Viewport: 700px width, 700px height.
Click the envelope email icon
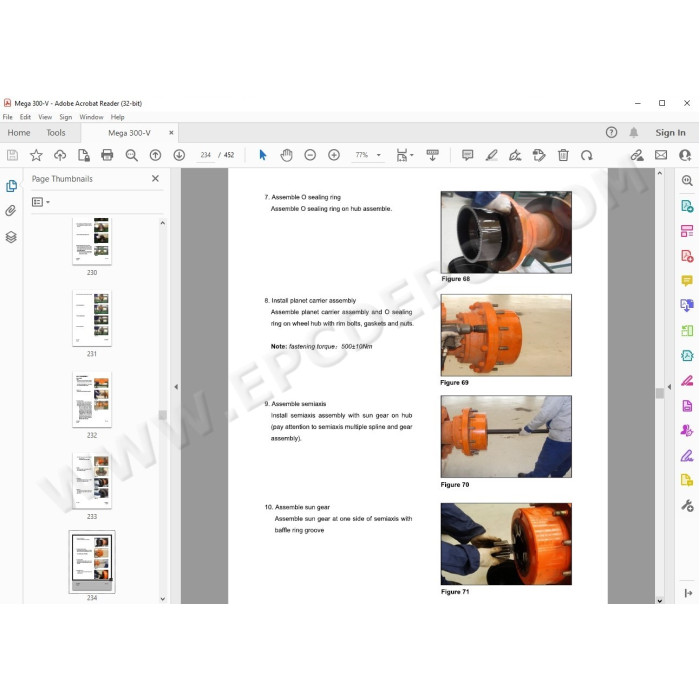(661, 155)
